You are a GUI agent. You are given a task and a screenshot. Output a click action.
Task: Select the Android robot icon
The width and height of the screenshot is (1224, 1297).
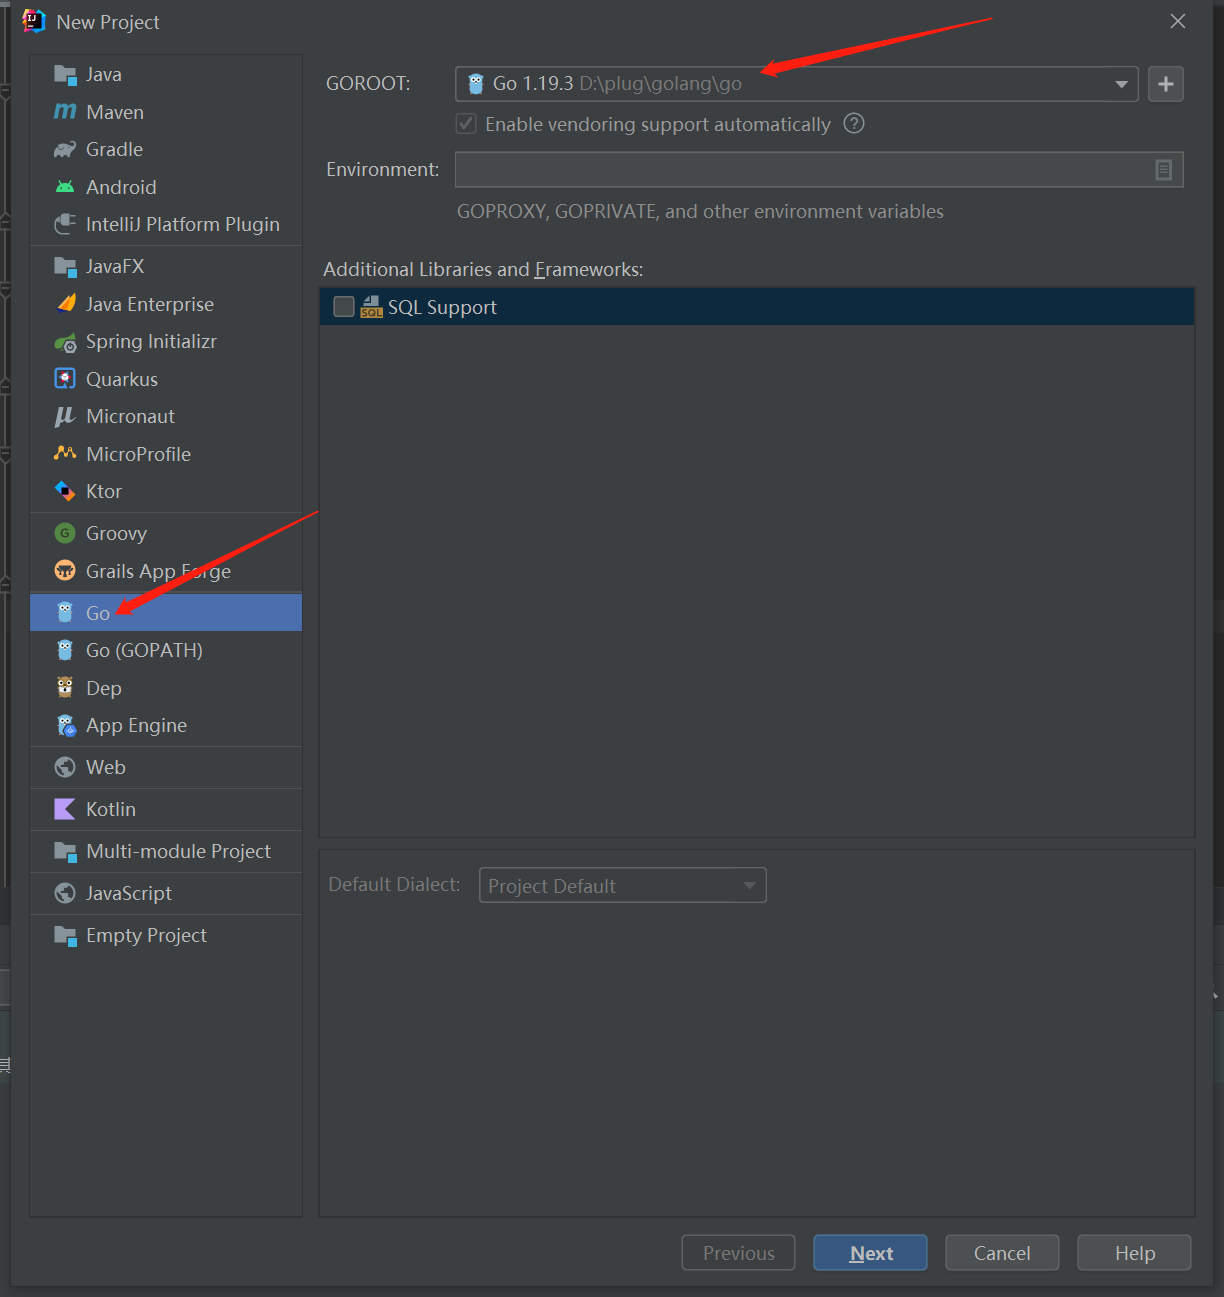click(x=65, y=187)
